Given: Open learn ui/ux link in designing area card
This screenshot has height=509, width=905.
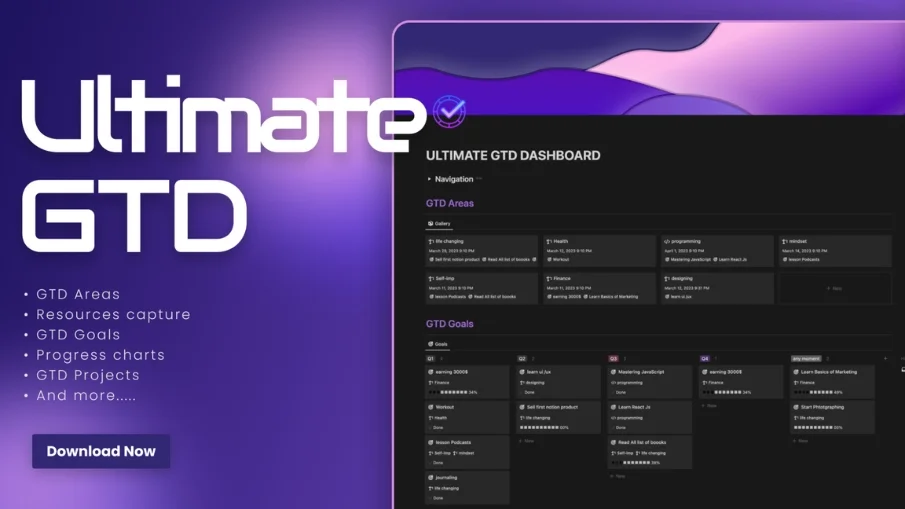Looking at the screenshot, I should tap(678, 297).
